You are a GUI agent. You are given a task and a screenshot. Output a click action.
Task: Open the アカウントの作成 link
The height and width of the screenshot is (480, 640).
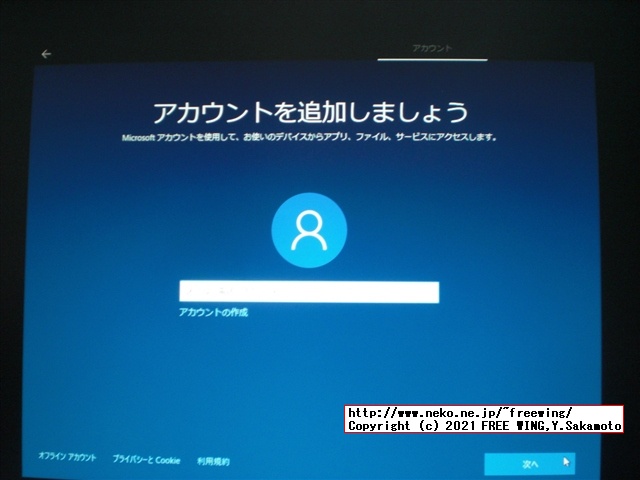213,313
